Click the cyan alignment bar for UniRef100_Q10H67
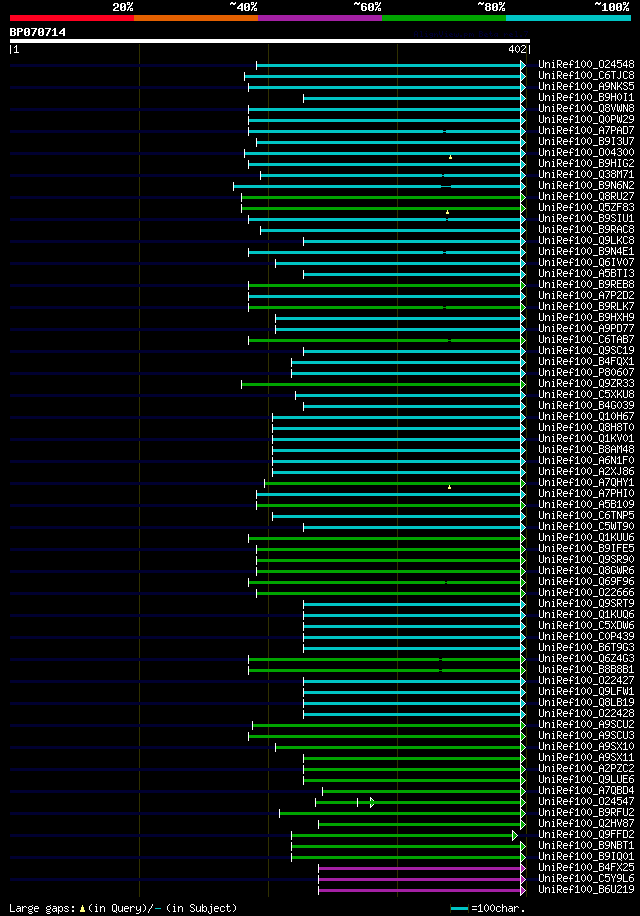 399,417
